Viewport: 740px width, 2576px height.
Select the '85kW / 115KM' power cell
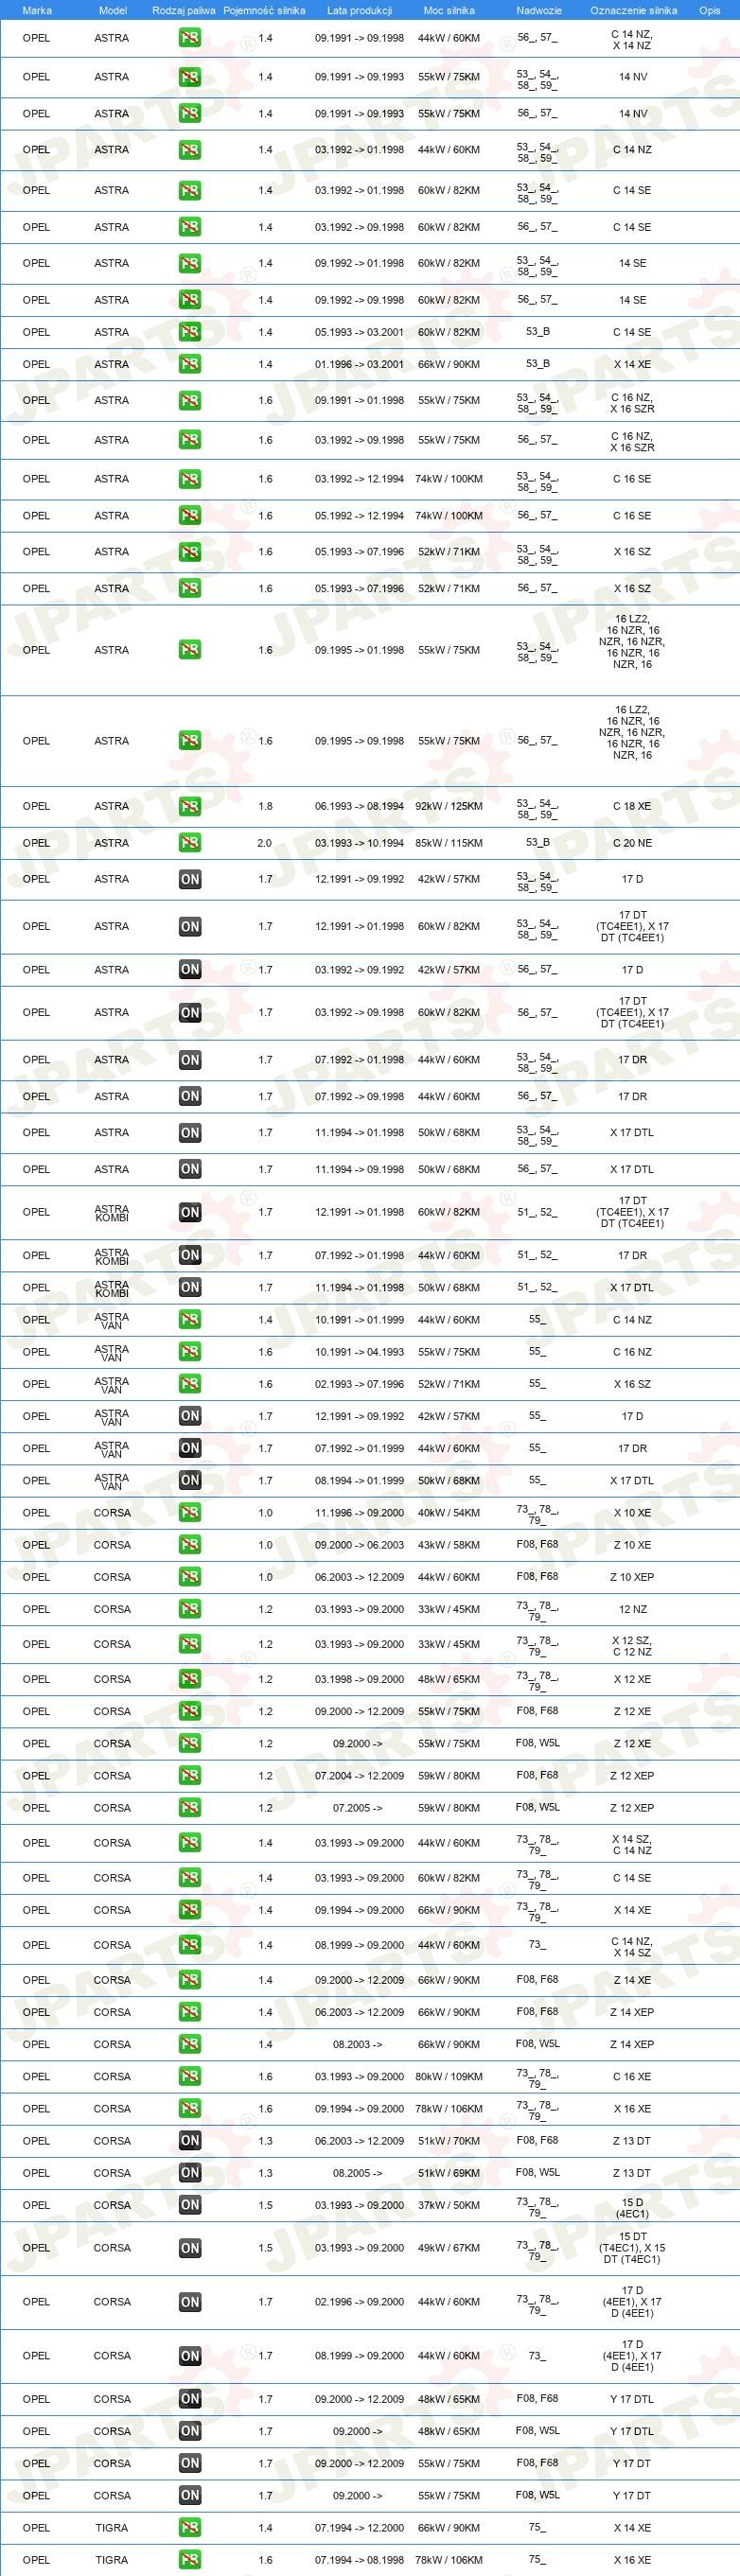[449, 843]
